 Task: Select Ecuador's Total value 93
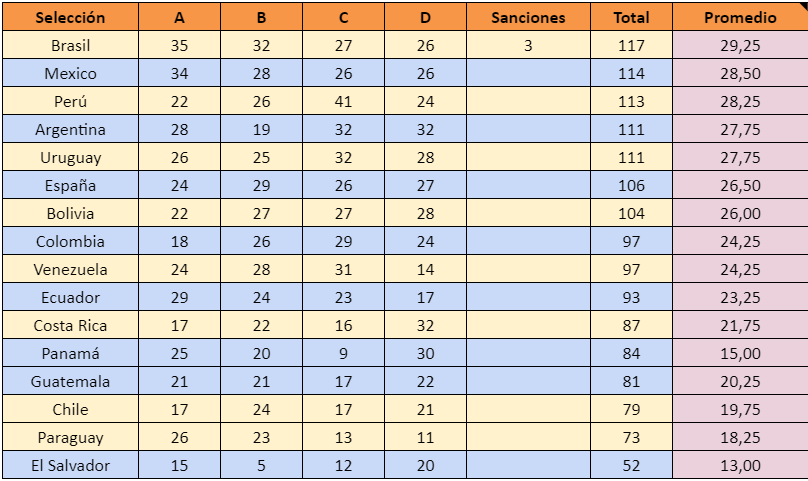(x=631, y=297)
